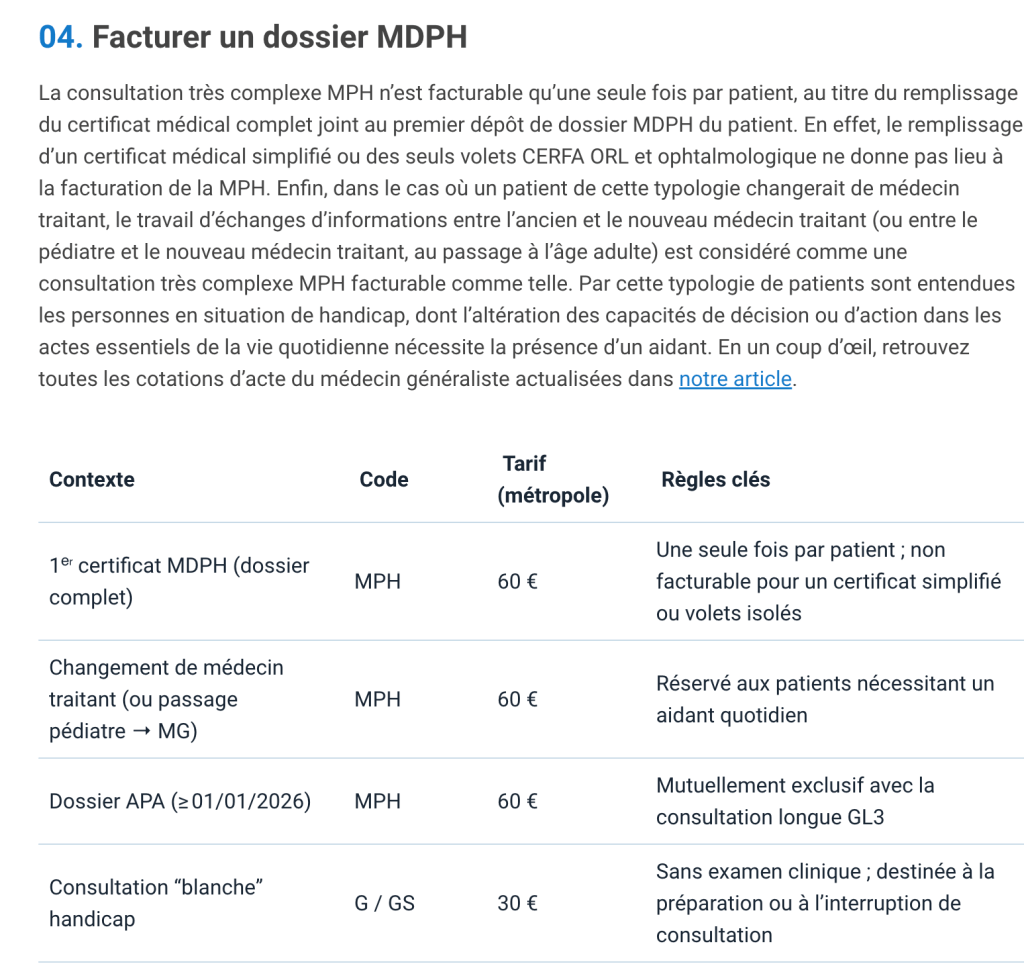Click the "Facturer un dossier MDPH" heading
This screenshot has width=1024, height=964.
point(280,38)
